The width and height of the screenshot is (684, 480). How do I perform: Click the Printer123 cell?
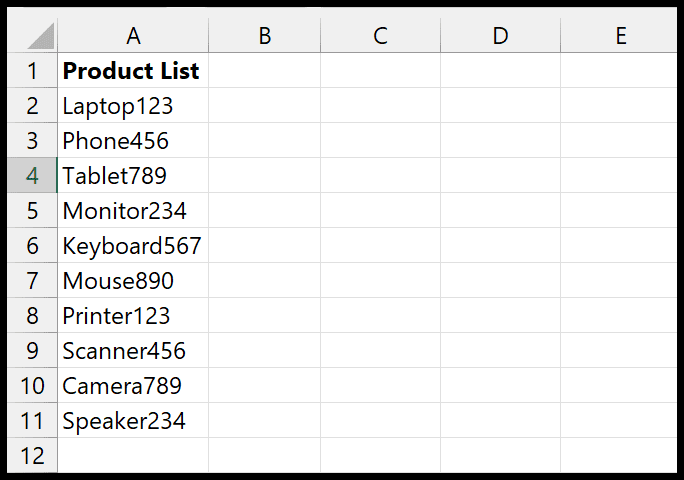133,315
